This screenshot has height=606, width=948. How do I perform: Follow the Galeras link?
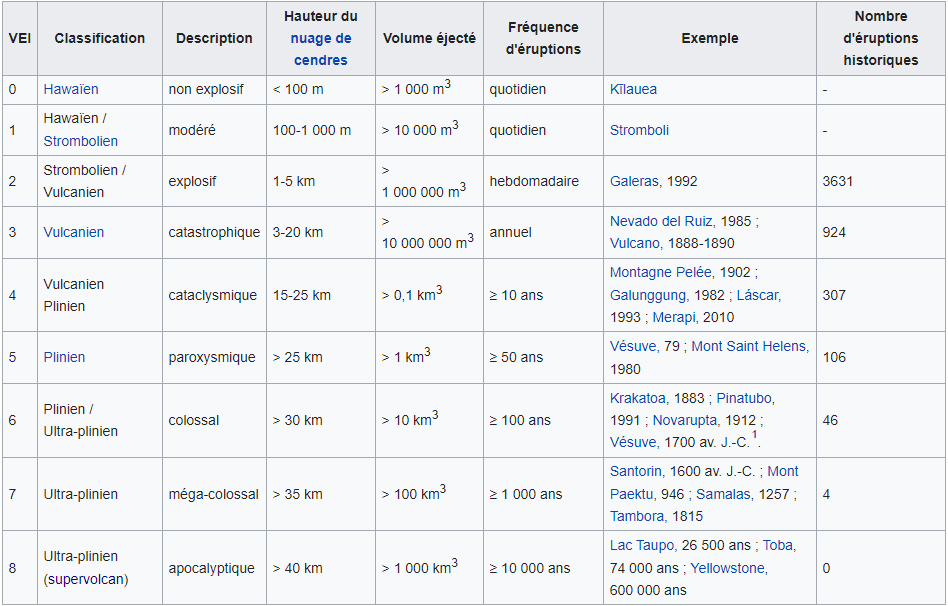coord(634,181)
